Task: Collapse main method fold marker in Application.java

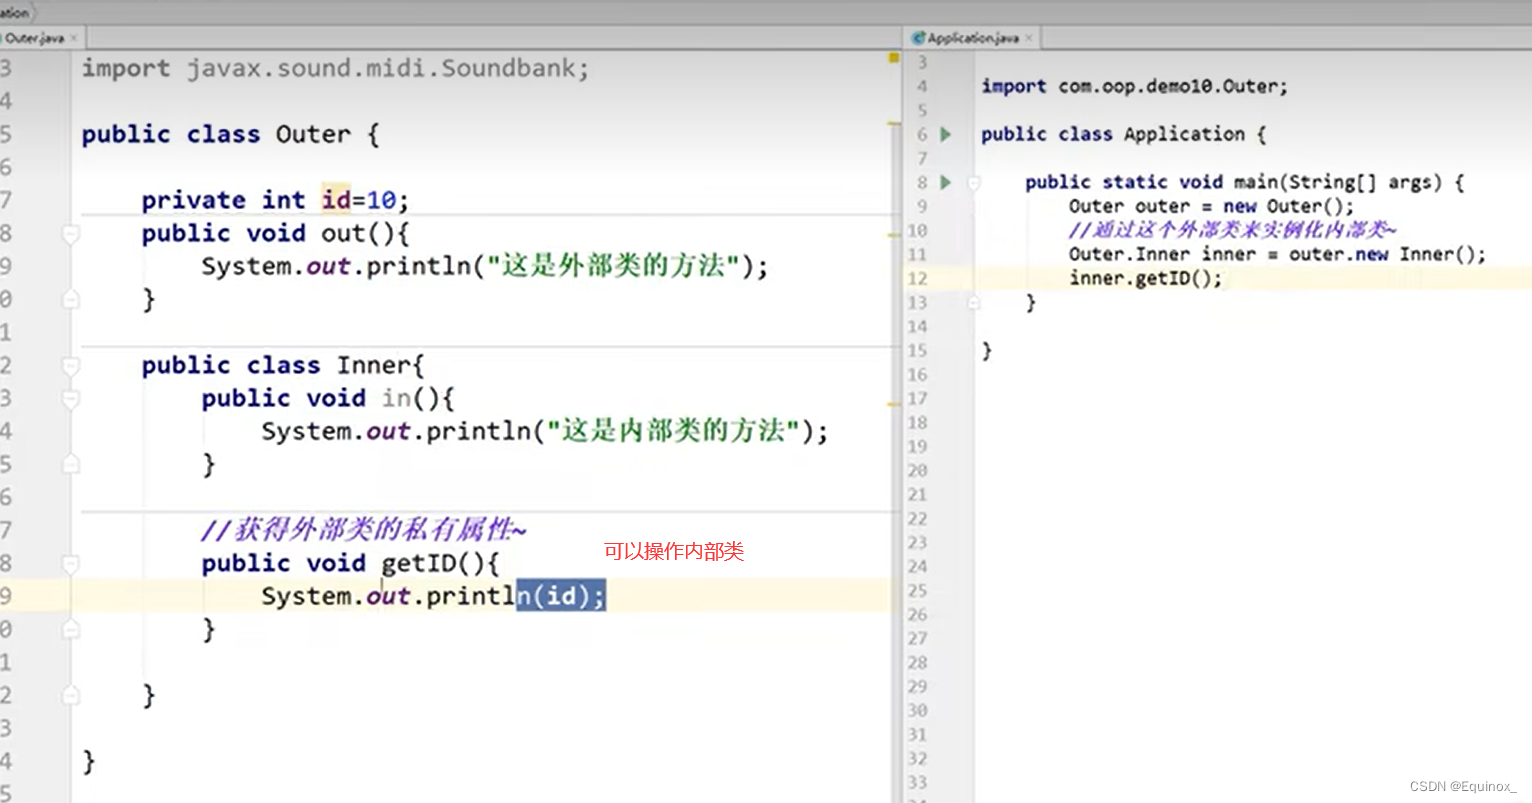Action: click(x=973, y=183)
